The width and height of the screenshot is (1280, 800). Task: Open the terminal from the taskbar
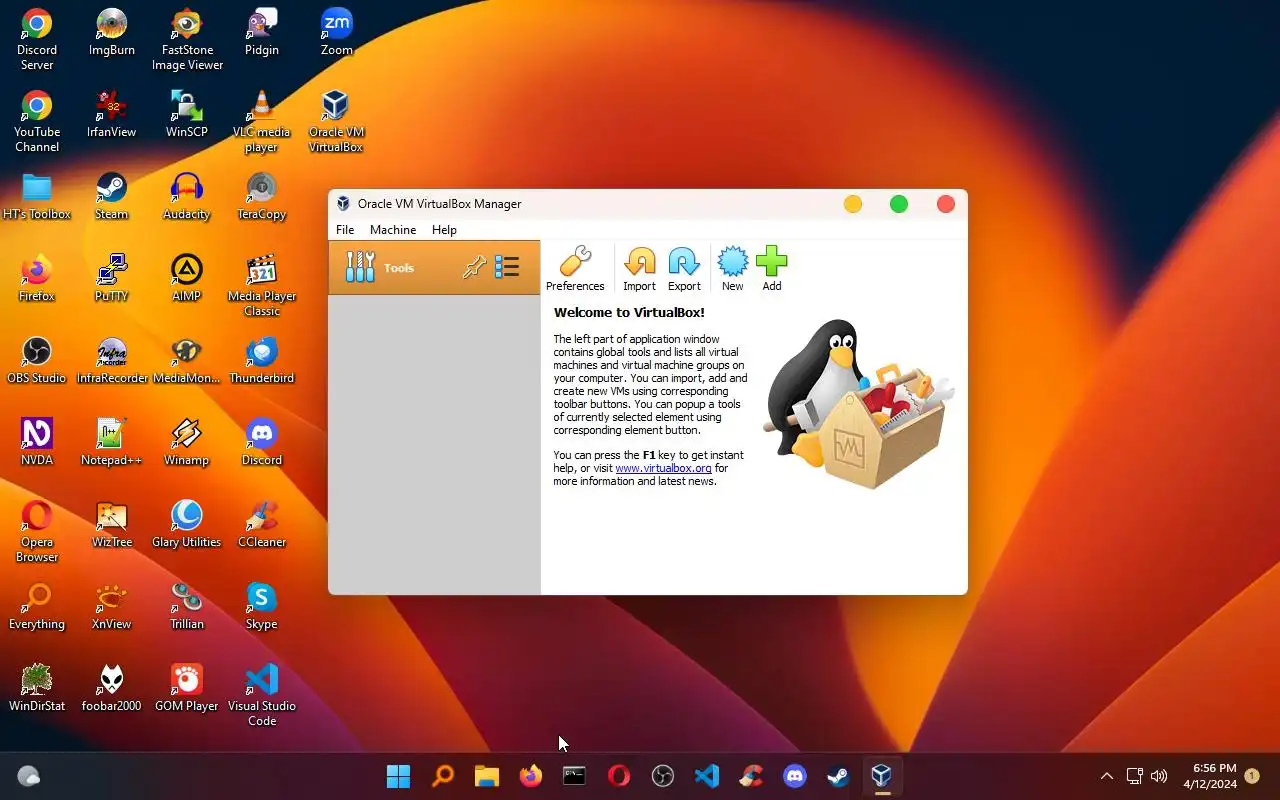(x=574, y=776)
